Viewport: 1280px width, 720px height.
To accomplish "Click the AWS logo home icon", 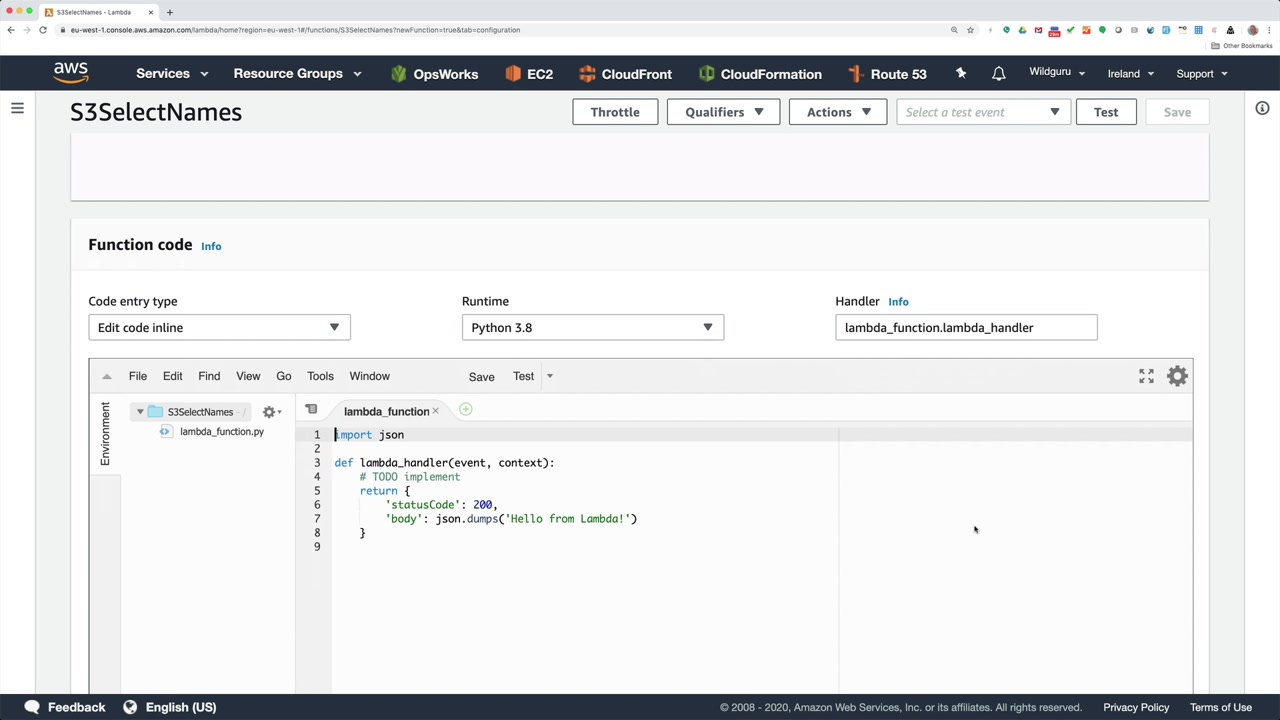I will click(71, 73).
